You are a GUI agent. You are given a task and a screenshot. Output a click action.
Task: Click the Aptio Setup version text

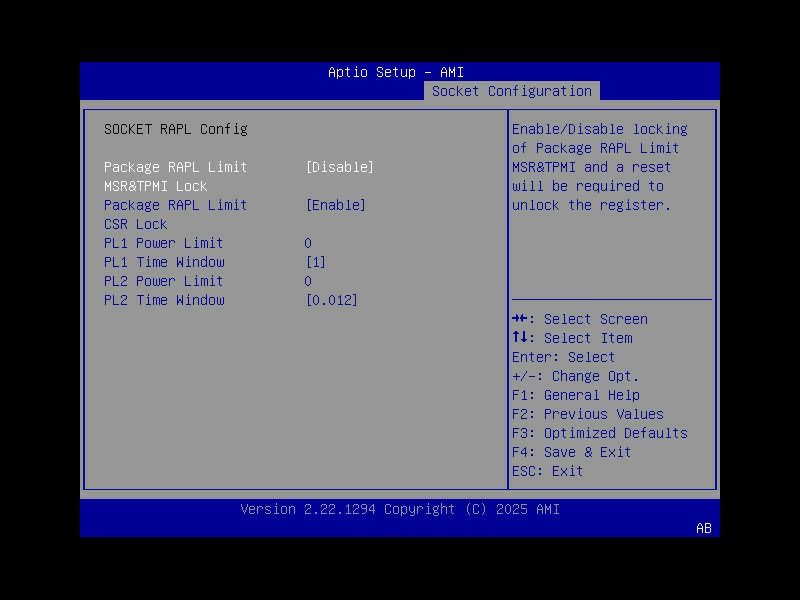click(399, 509)
